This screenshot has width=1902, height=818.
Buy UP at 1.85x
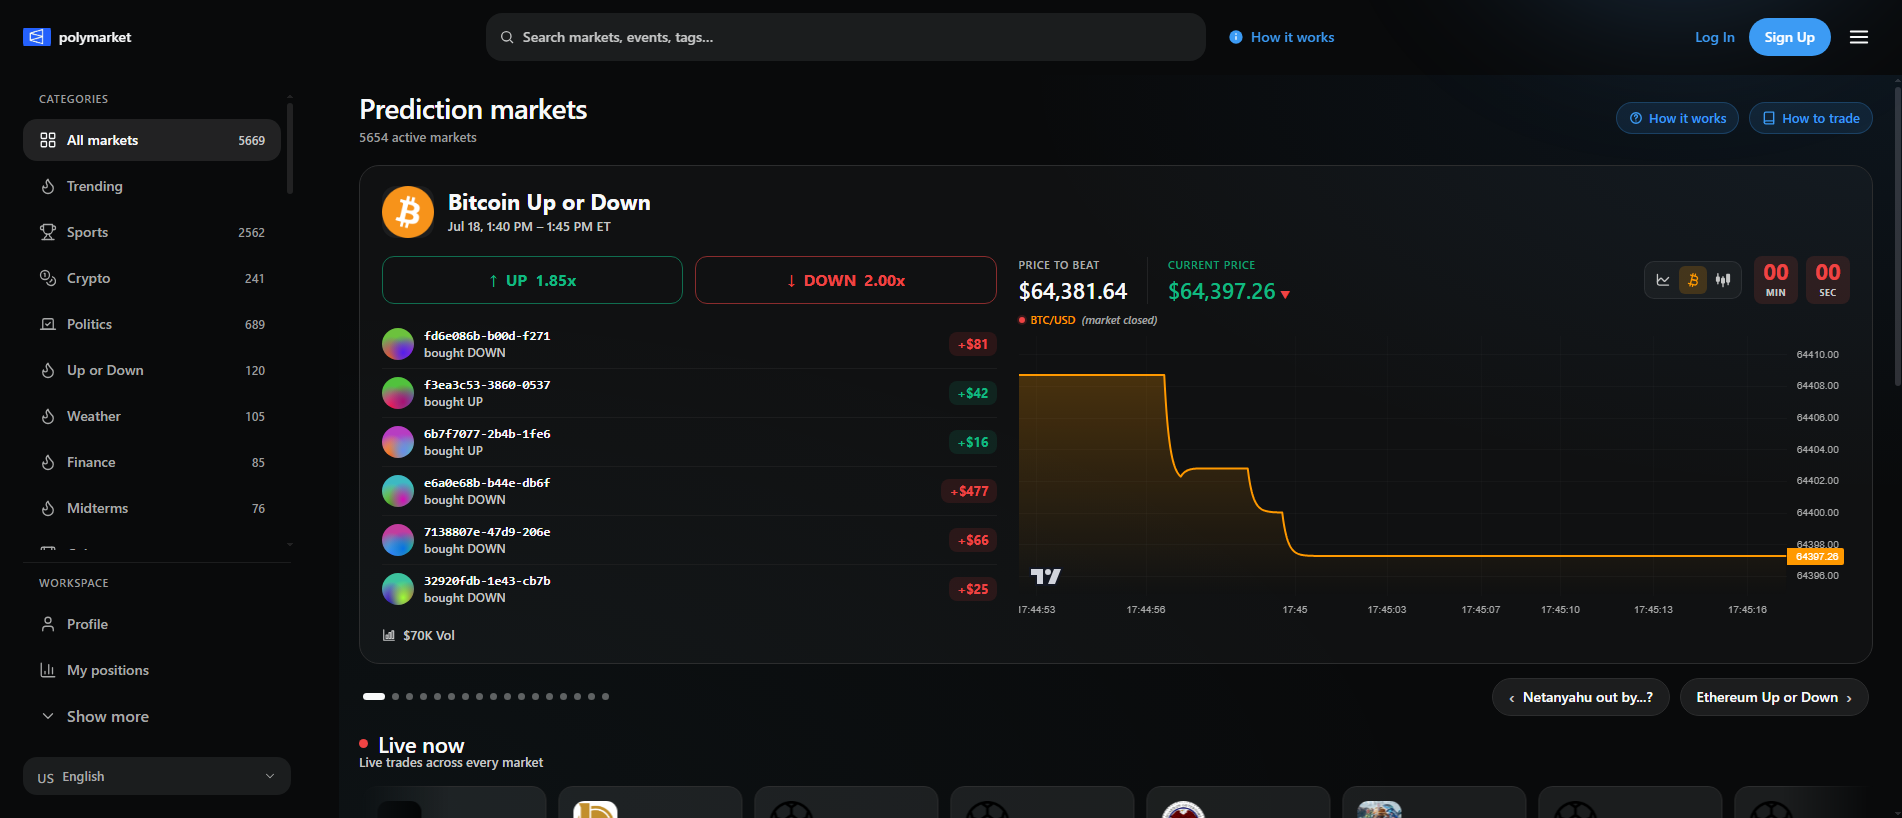tap(532, 280)
